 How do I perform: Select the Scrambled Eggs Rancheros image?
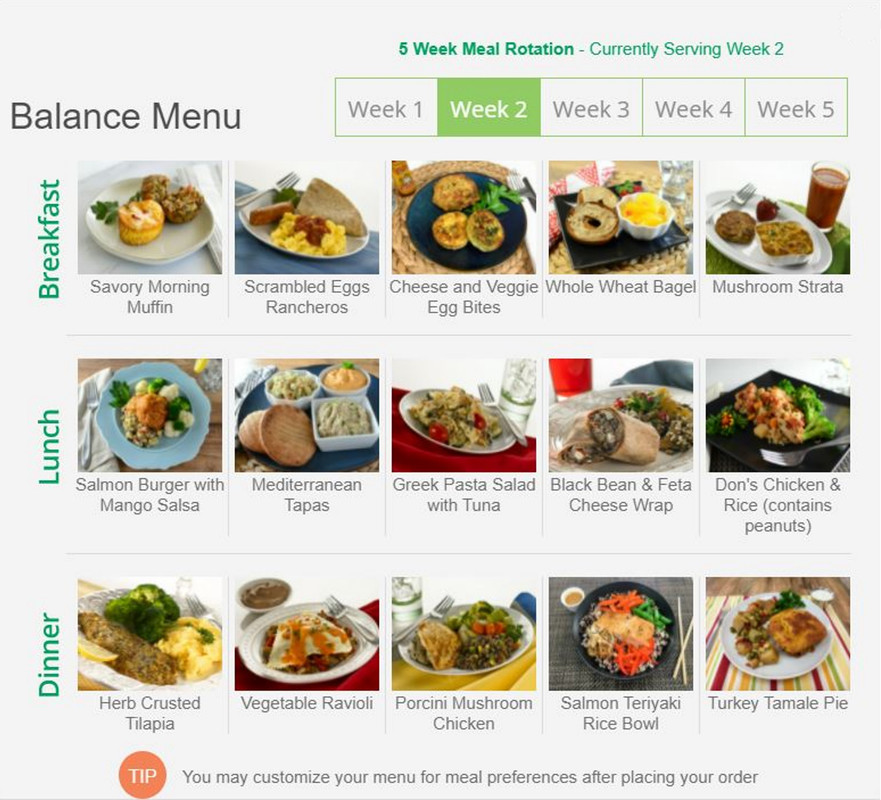pyautogui.click(x=307, y=217)
